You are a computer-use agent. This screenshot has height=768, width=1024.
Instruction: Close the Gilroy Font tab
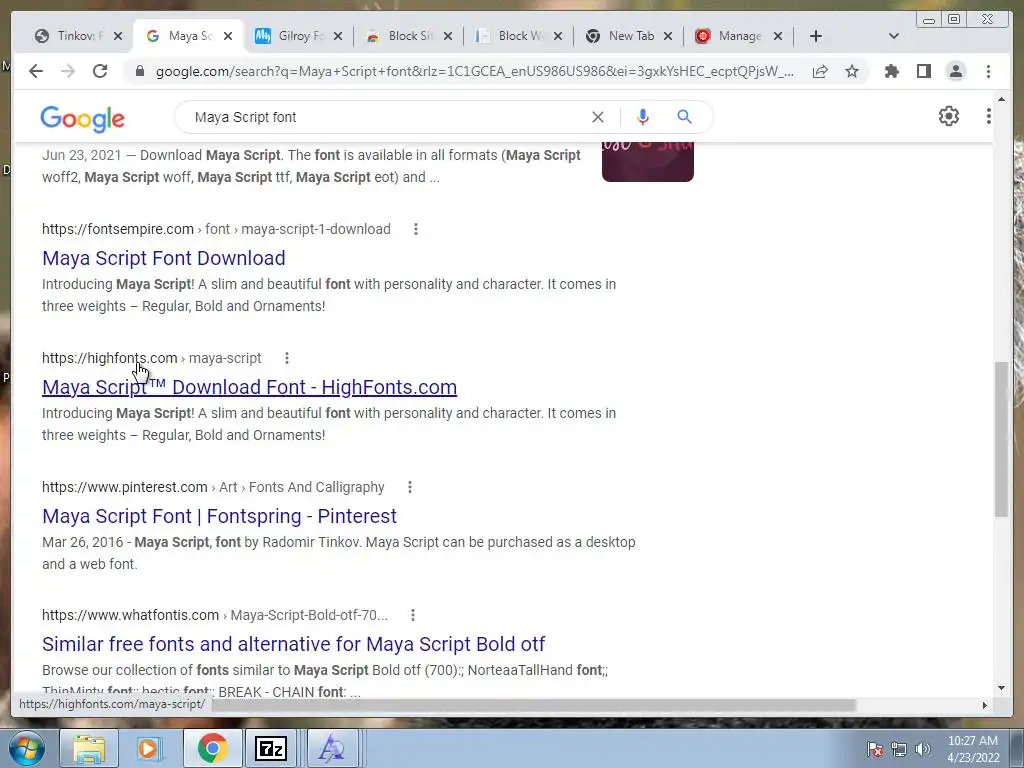338,36
